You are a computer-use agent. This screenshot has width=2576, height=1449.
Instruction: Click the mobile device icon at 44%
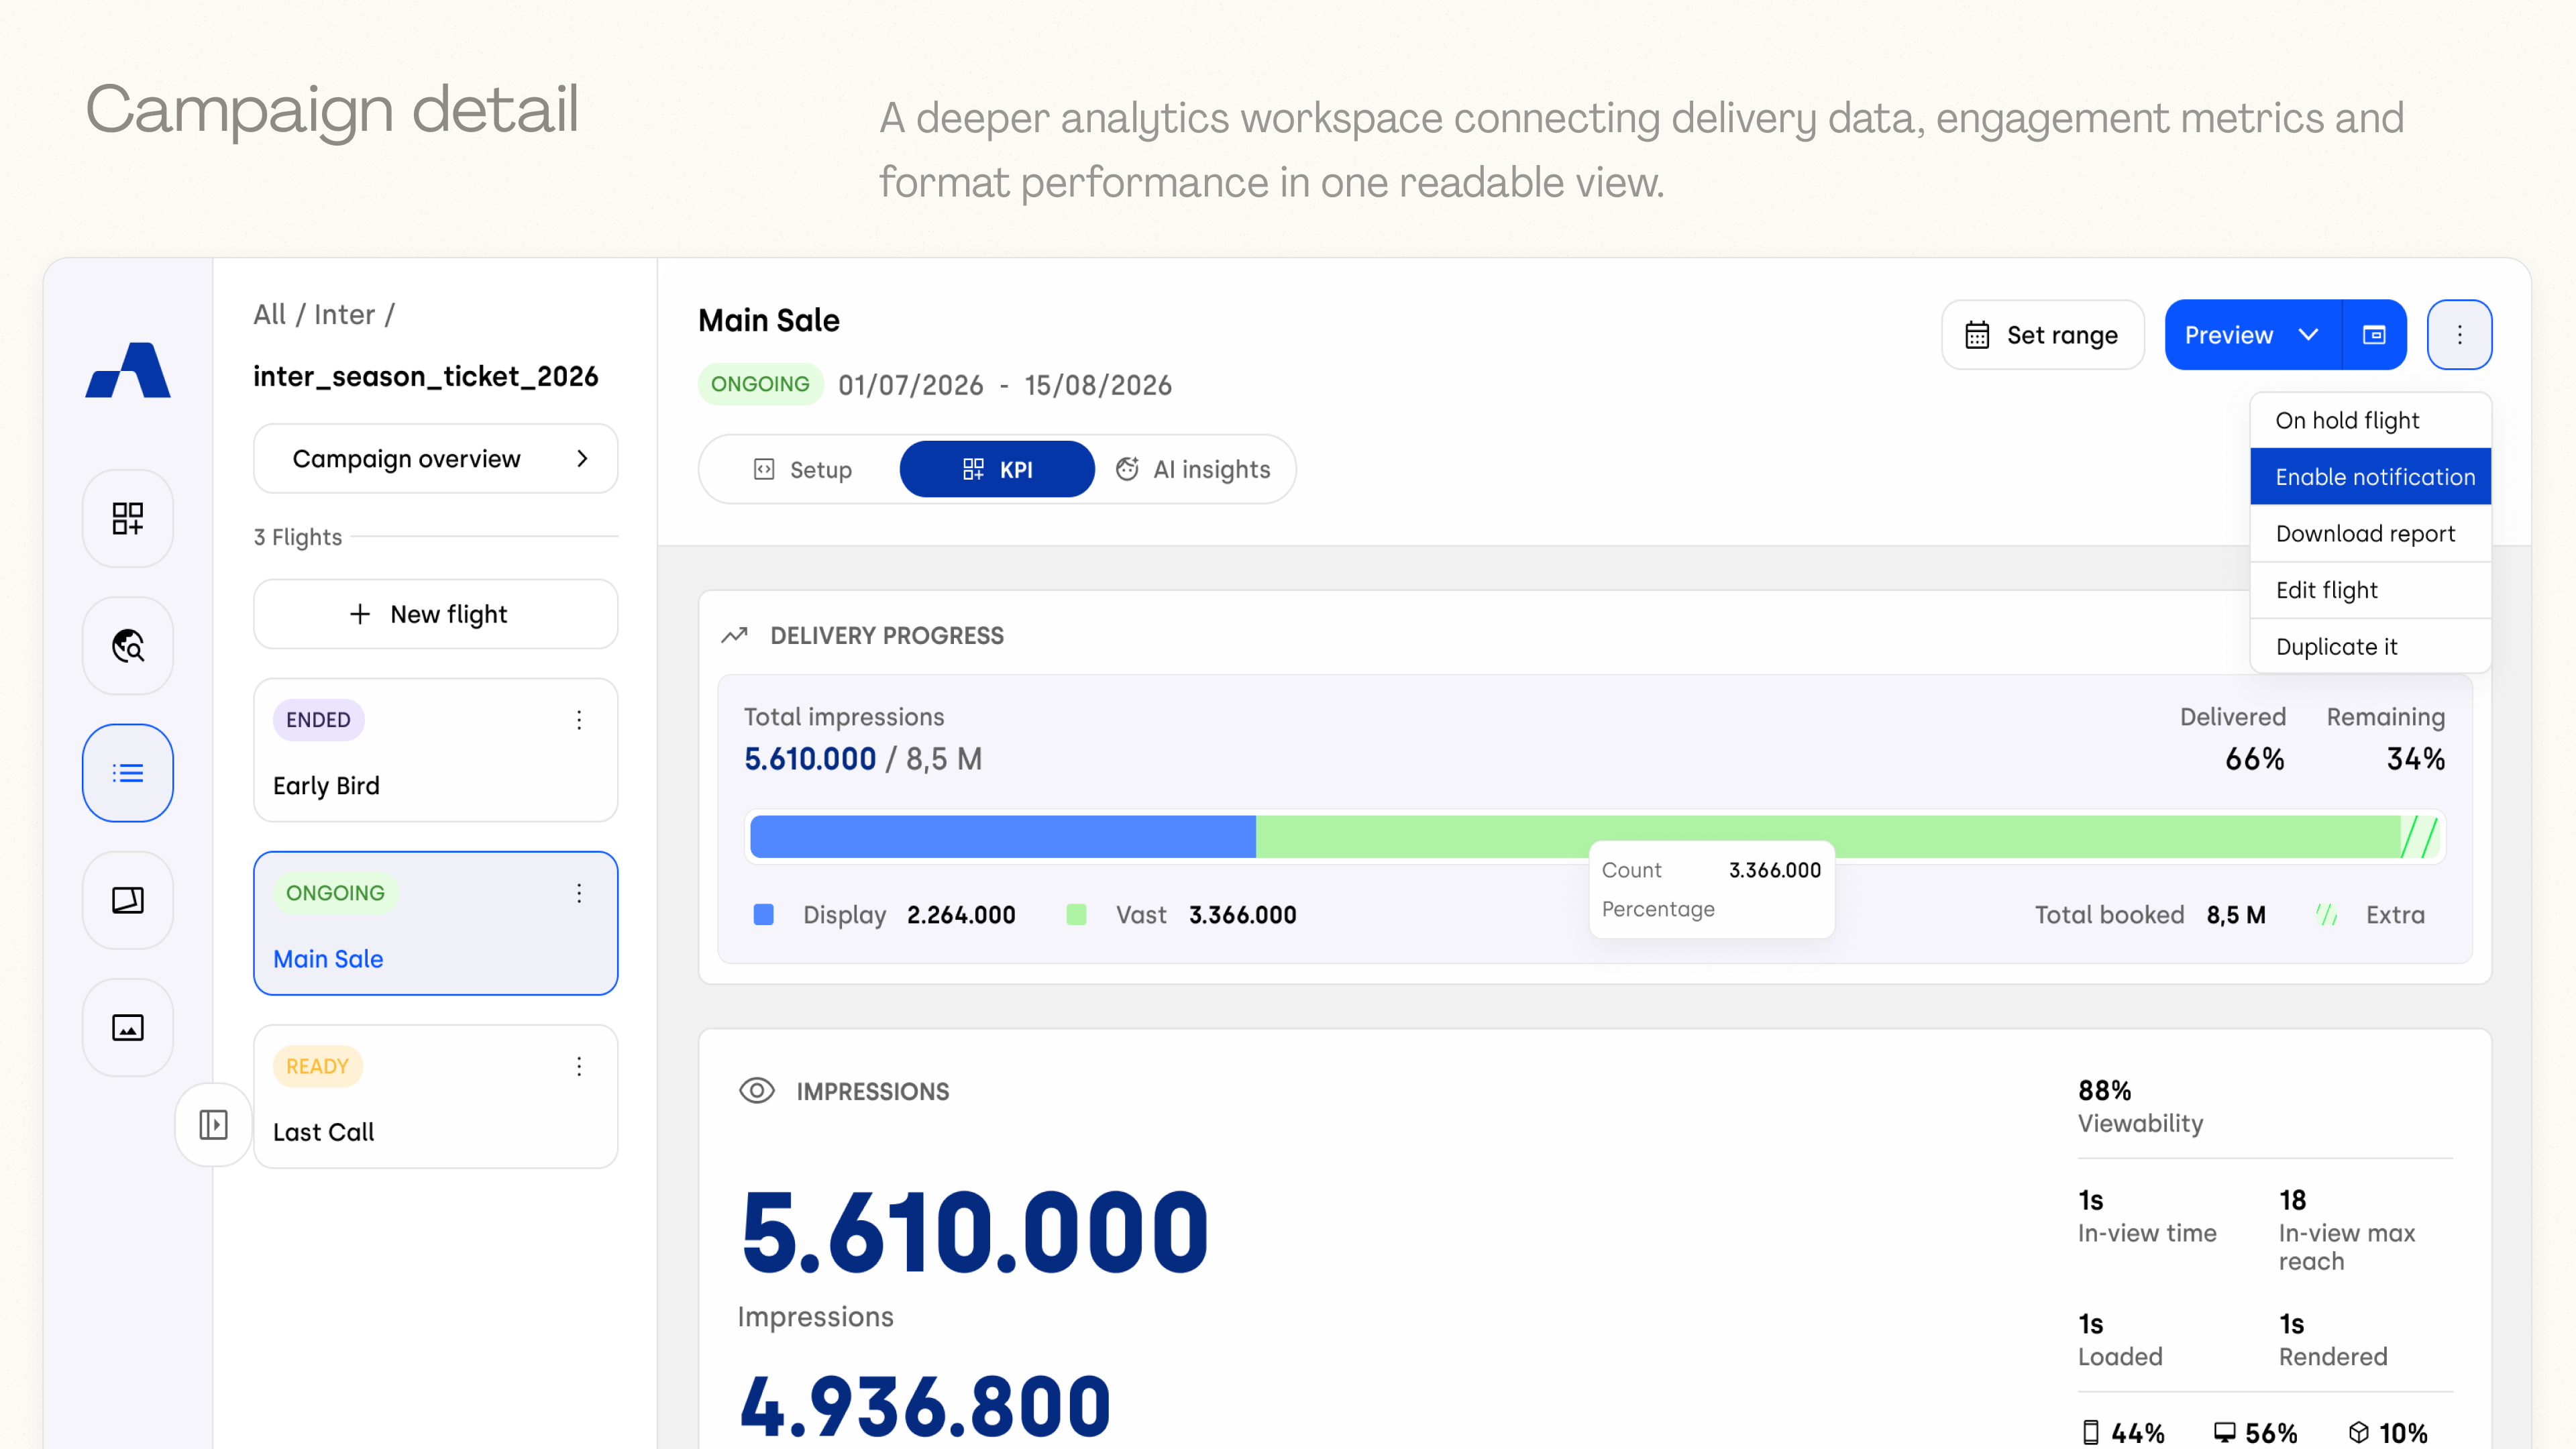click(2090, 1432)
